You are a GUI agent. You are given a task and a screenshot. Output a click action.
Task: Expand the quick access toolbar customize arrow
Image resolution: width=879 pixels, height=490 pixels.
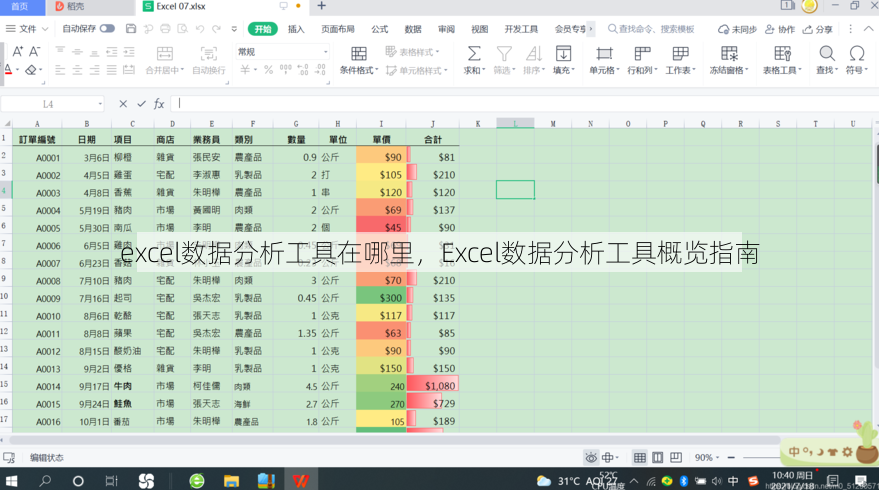234,29
